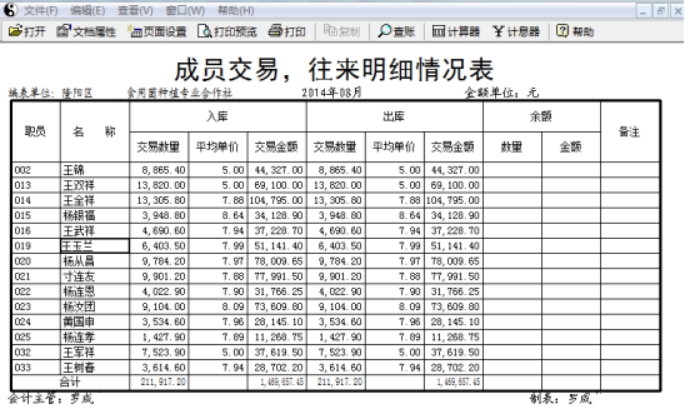Open the 查看(V) menu
This screenshot has height=409, width=685.
[x=135, y=10]
